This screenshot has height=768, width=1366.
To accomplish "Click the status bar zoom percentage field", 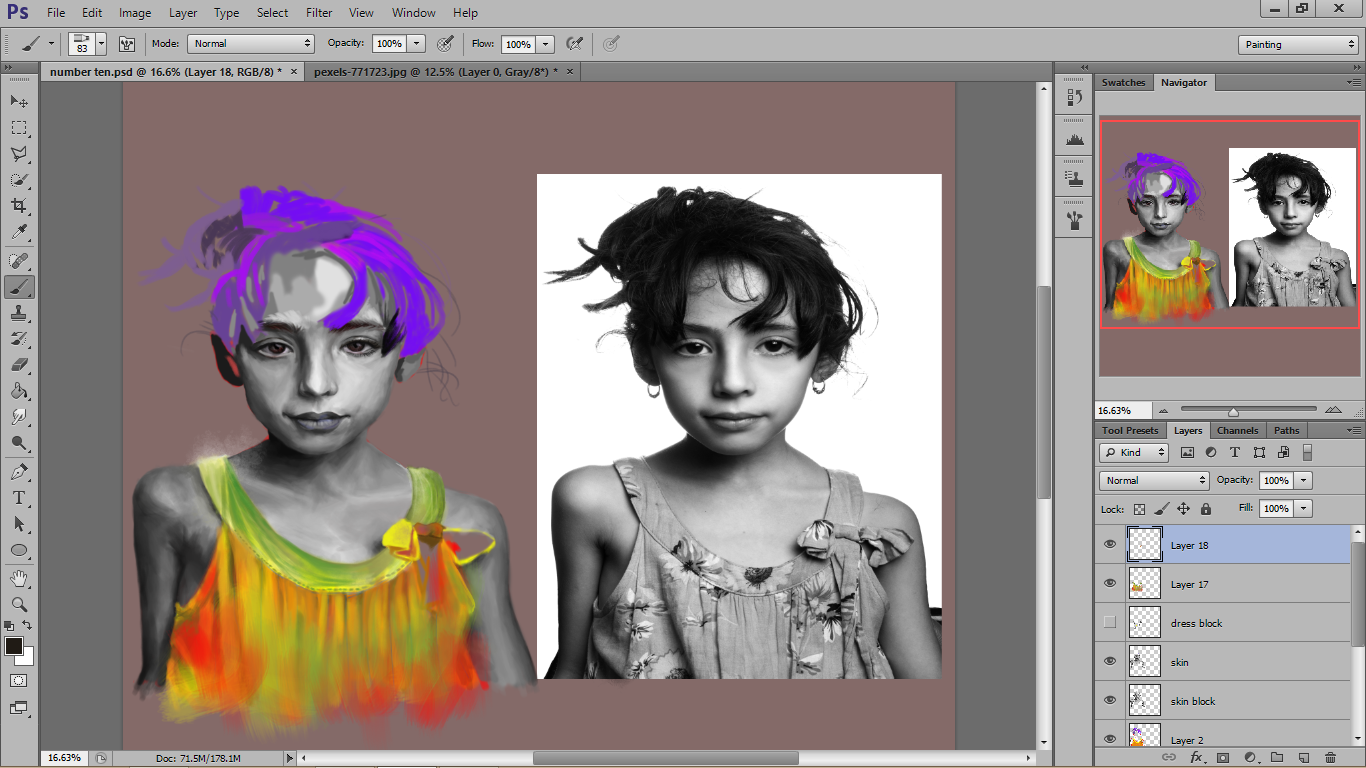I will pos(65,759).
